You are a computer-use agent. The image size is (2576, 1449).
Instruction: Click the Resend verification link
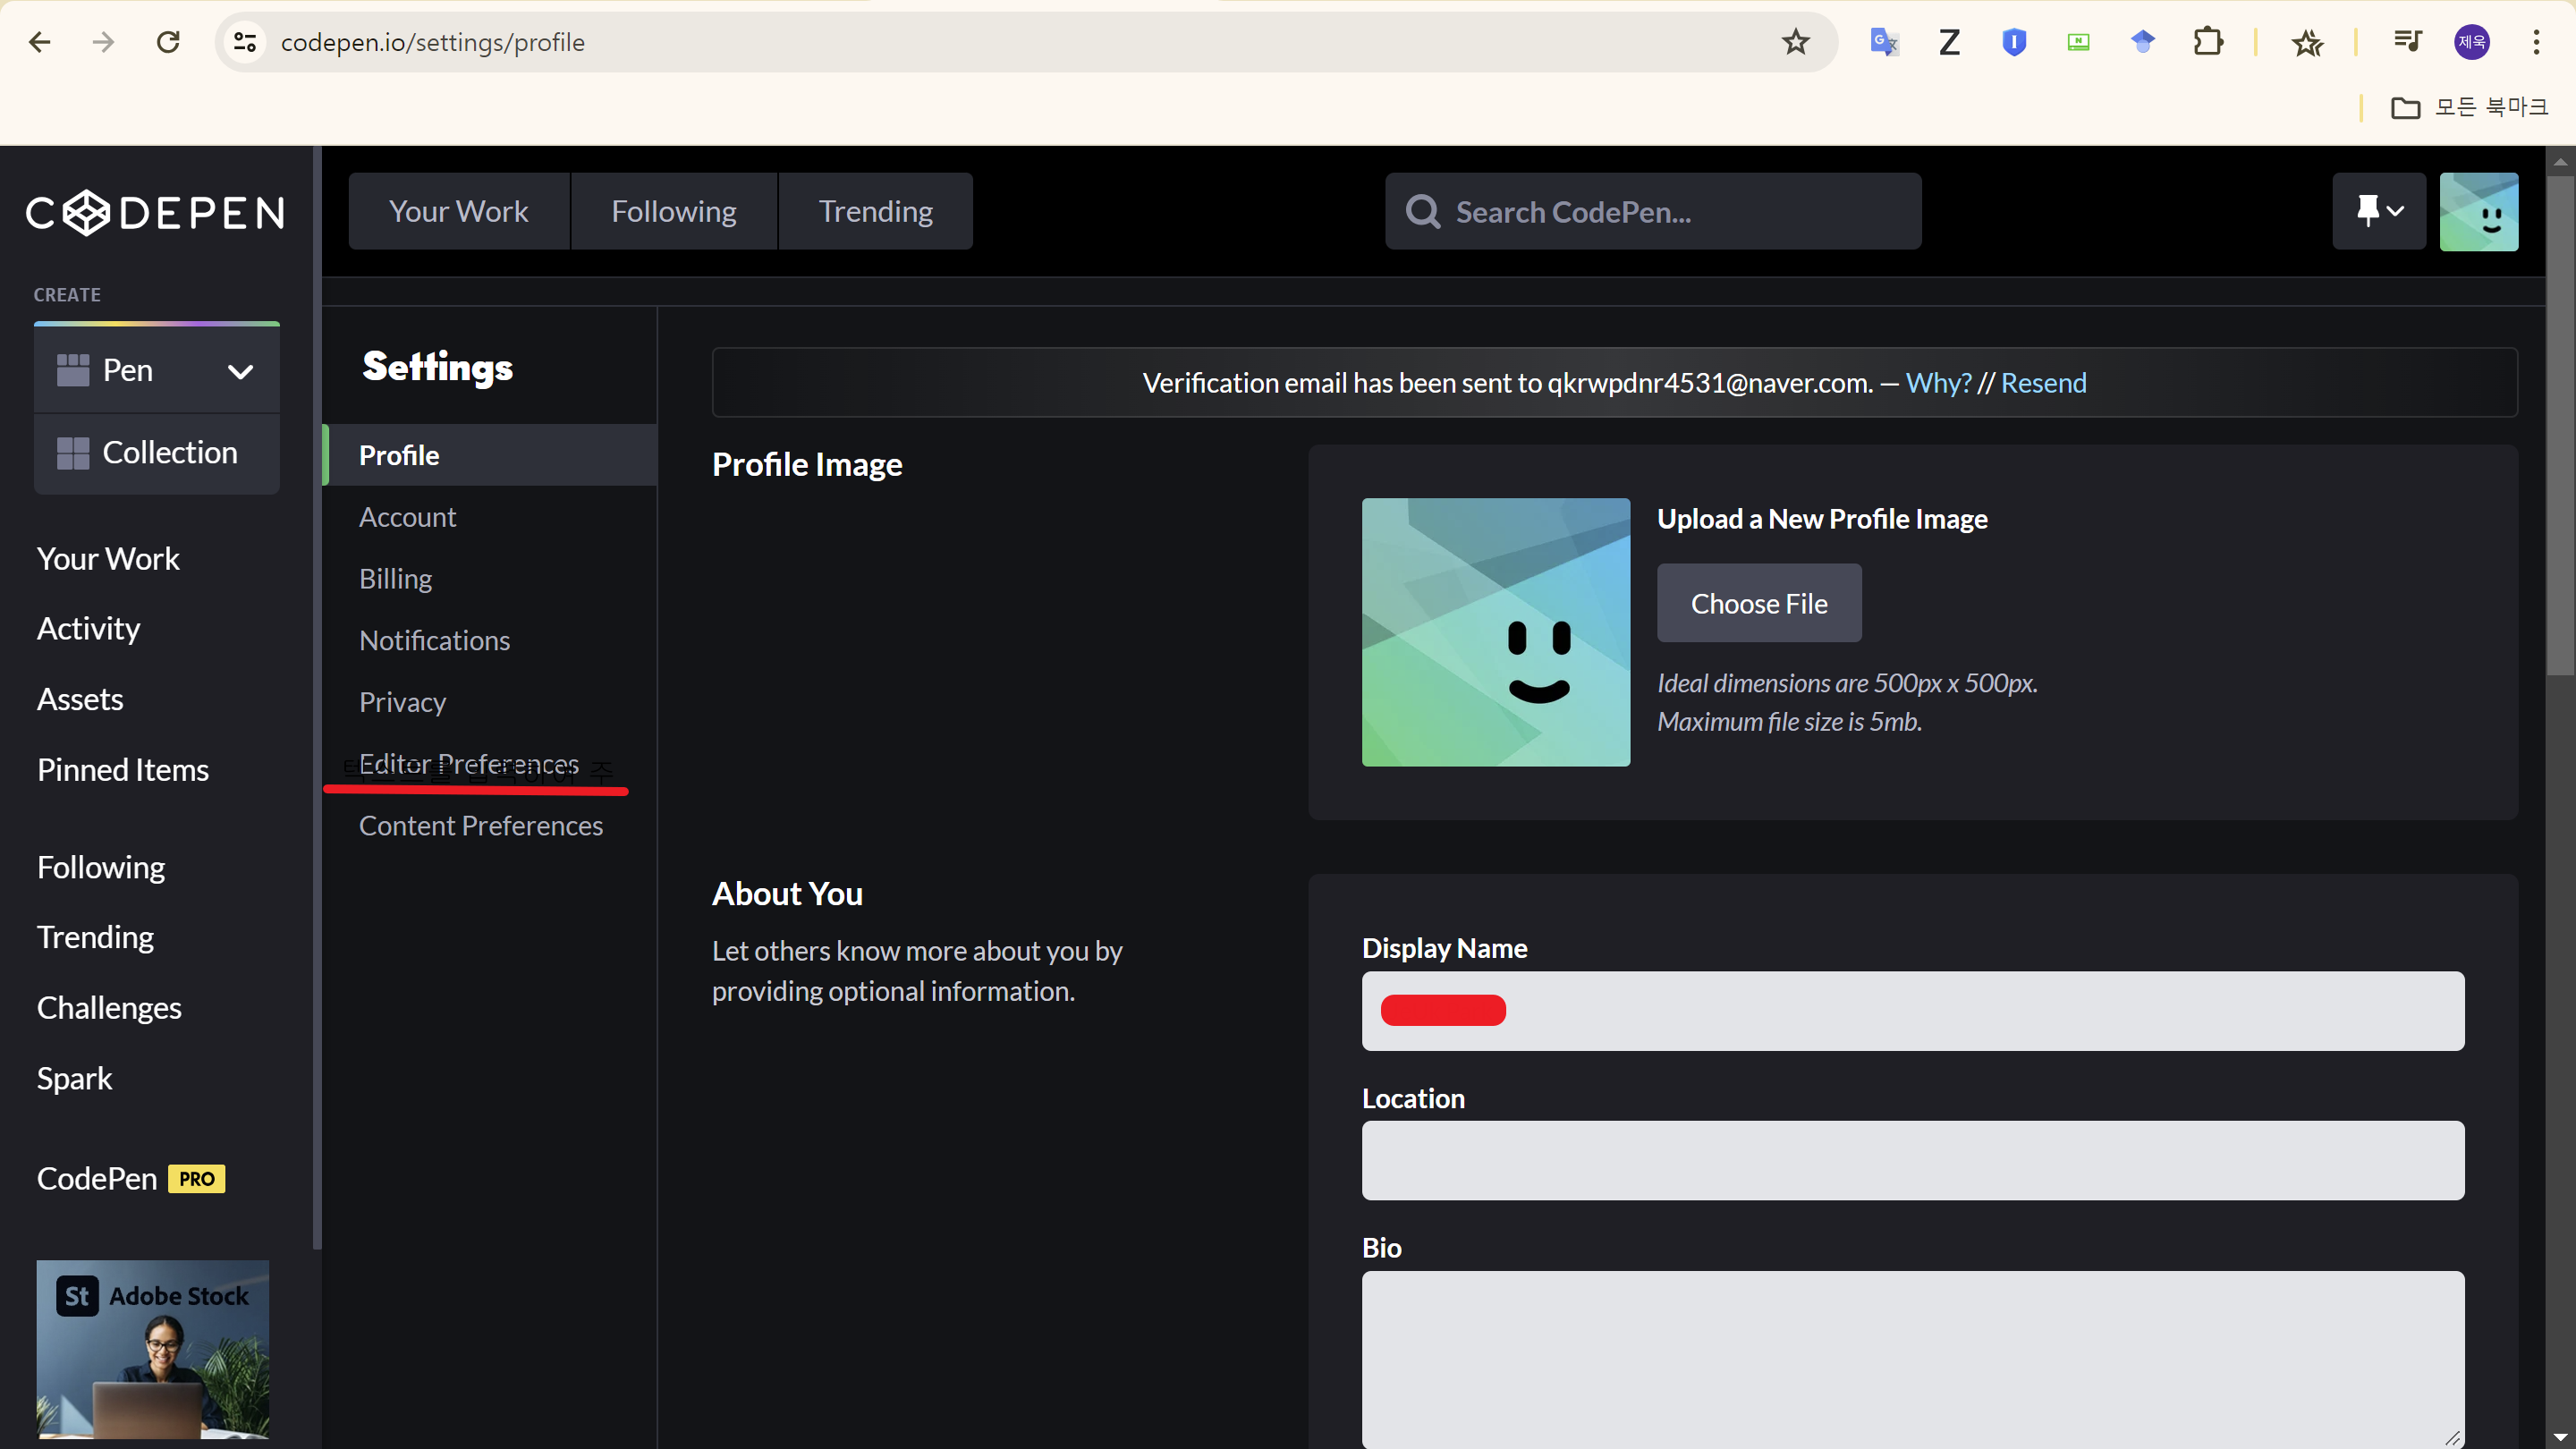[2043, 383]
